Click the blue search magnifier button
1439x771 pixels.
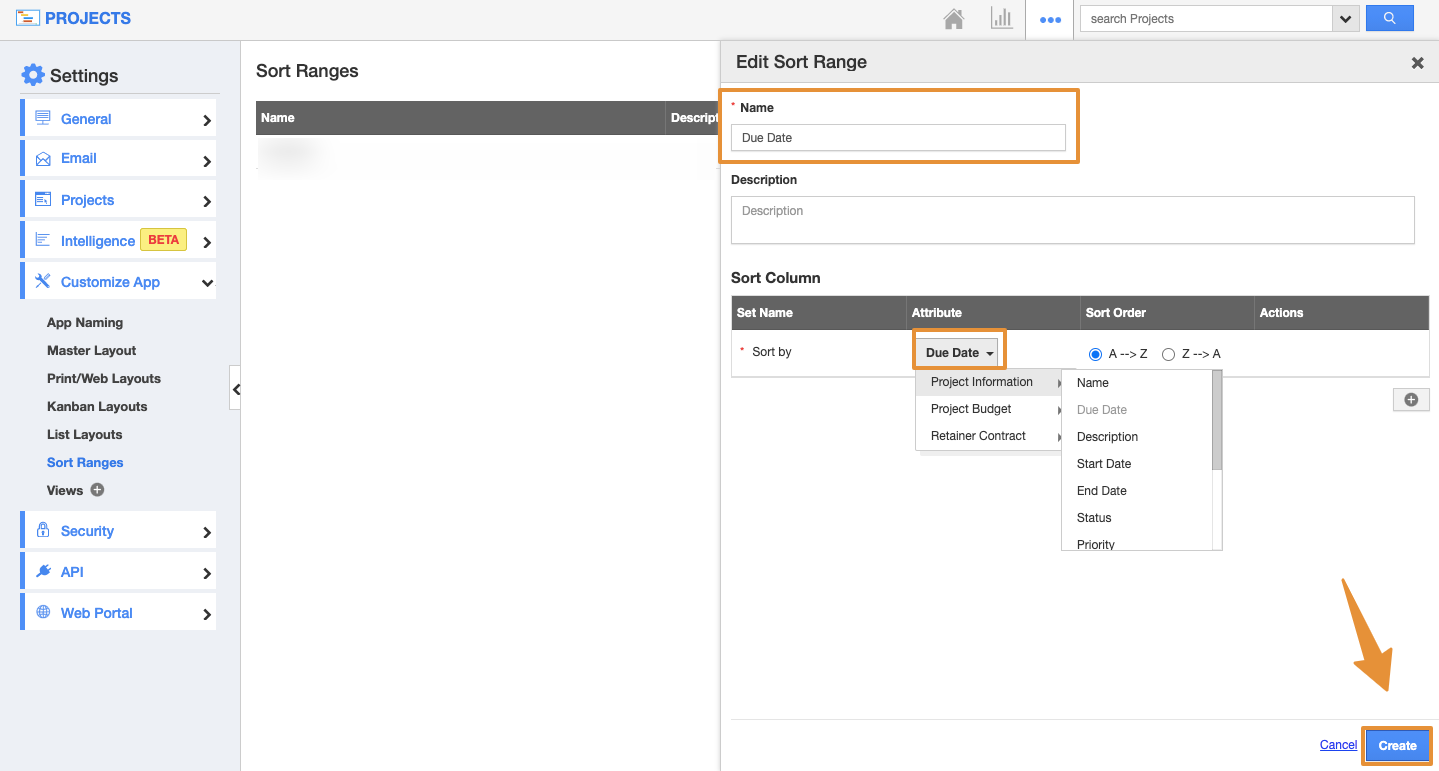tap(1389, 18)
